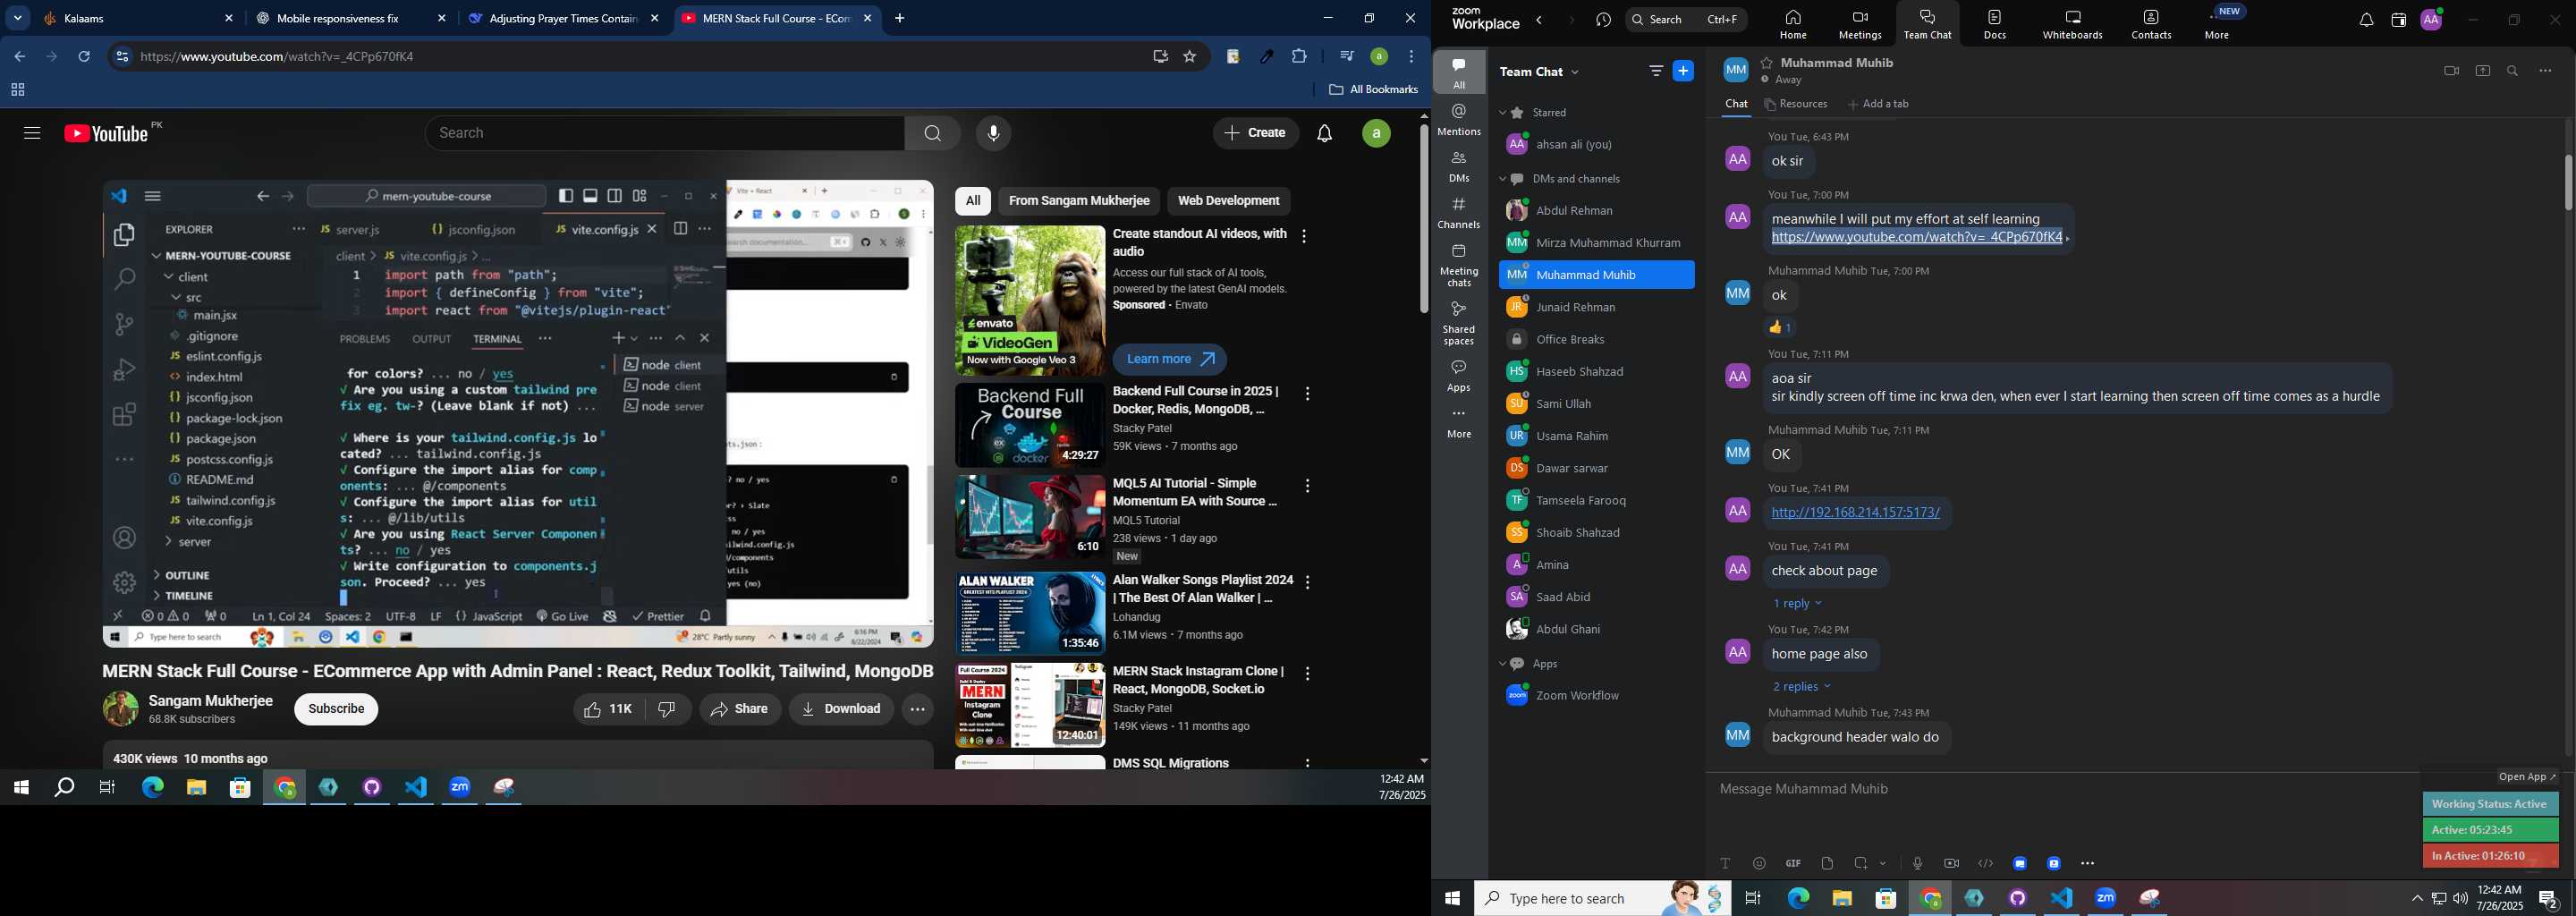Open the Chrome extensions puzzle icon
The width and height of the screenshot is (2576, 916).
[1300, 57]
